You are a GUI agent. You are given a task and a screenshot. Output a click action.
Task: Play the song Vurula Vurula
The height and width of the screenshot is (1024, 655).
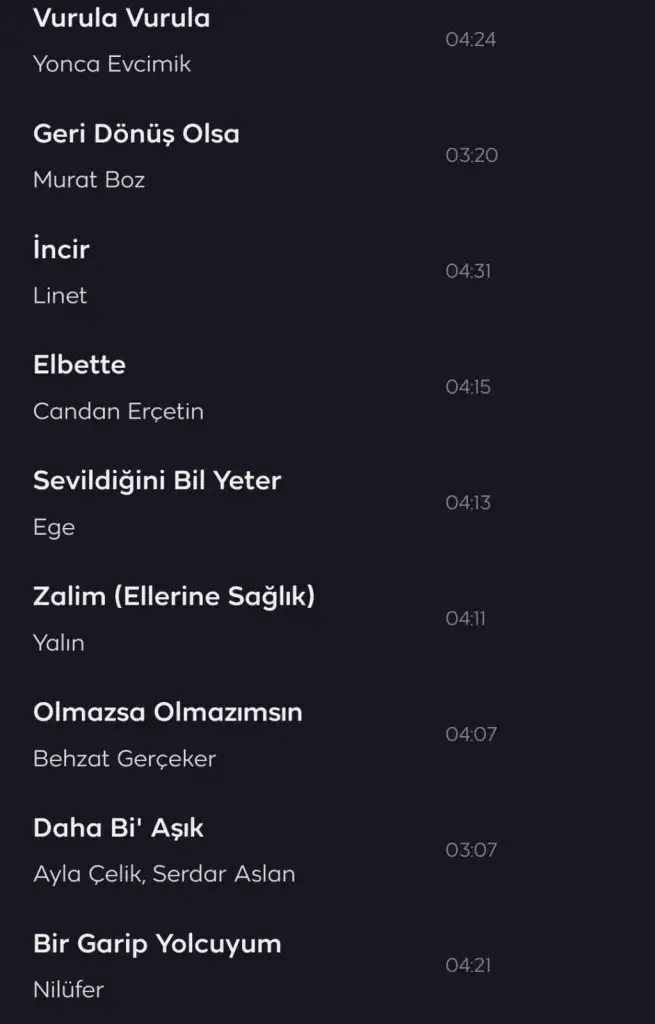click(x=121, y=18)
